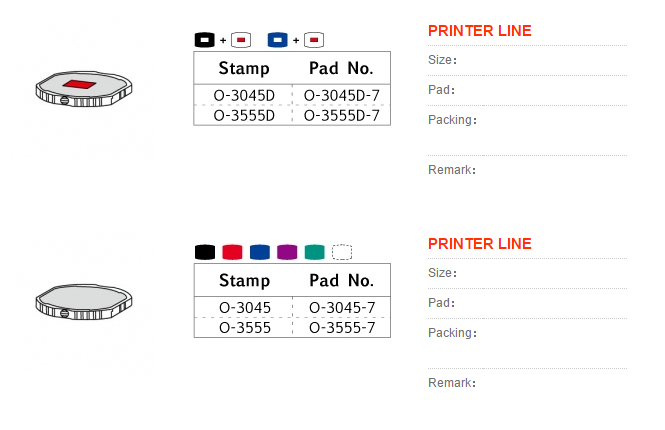
Task: Click pad number O-3555D-7
Action: 342,115
